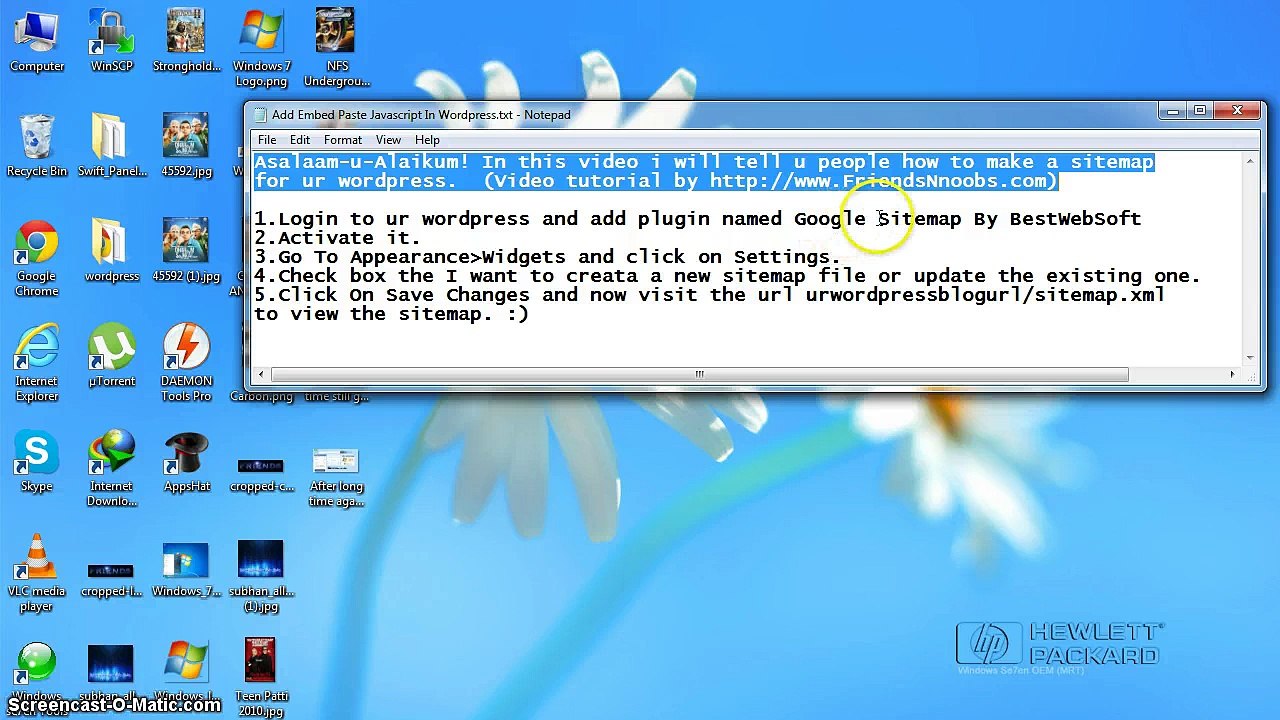Launch the µTorrent shortcut
The width and height of the screenshot is (1280, 720).
click(x=111, y=355)
